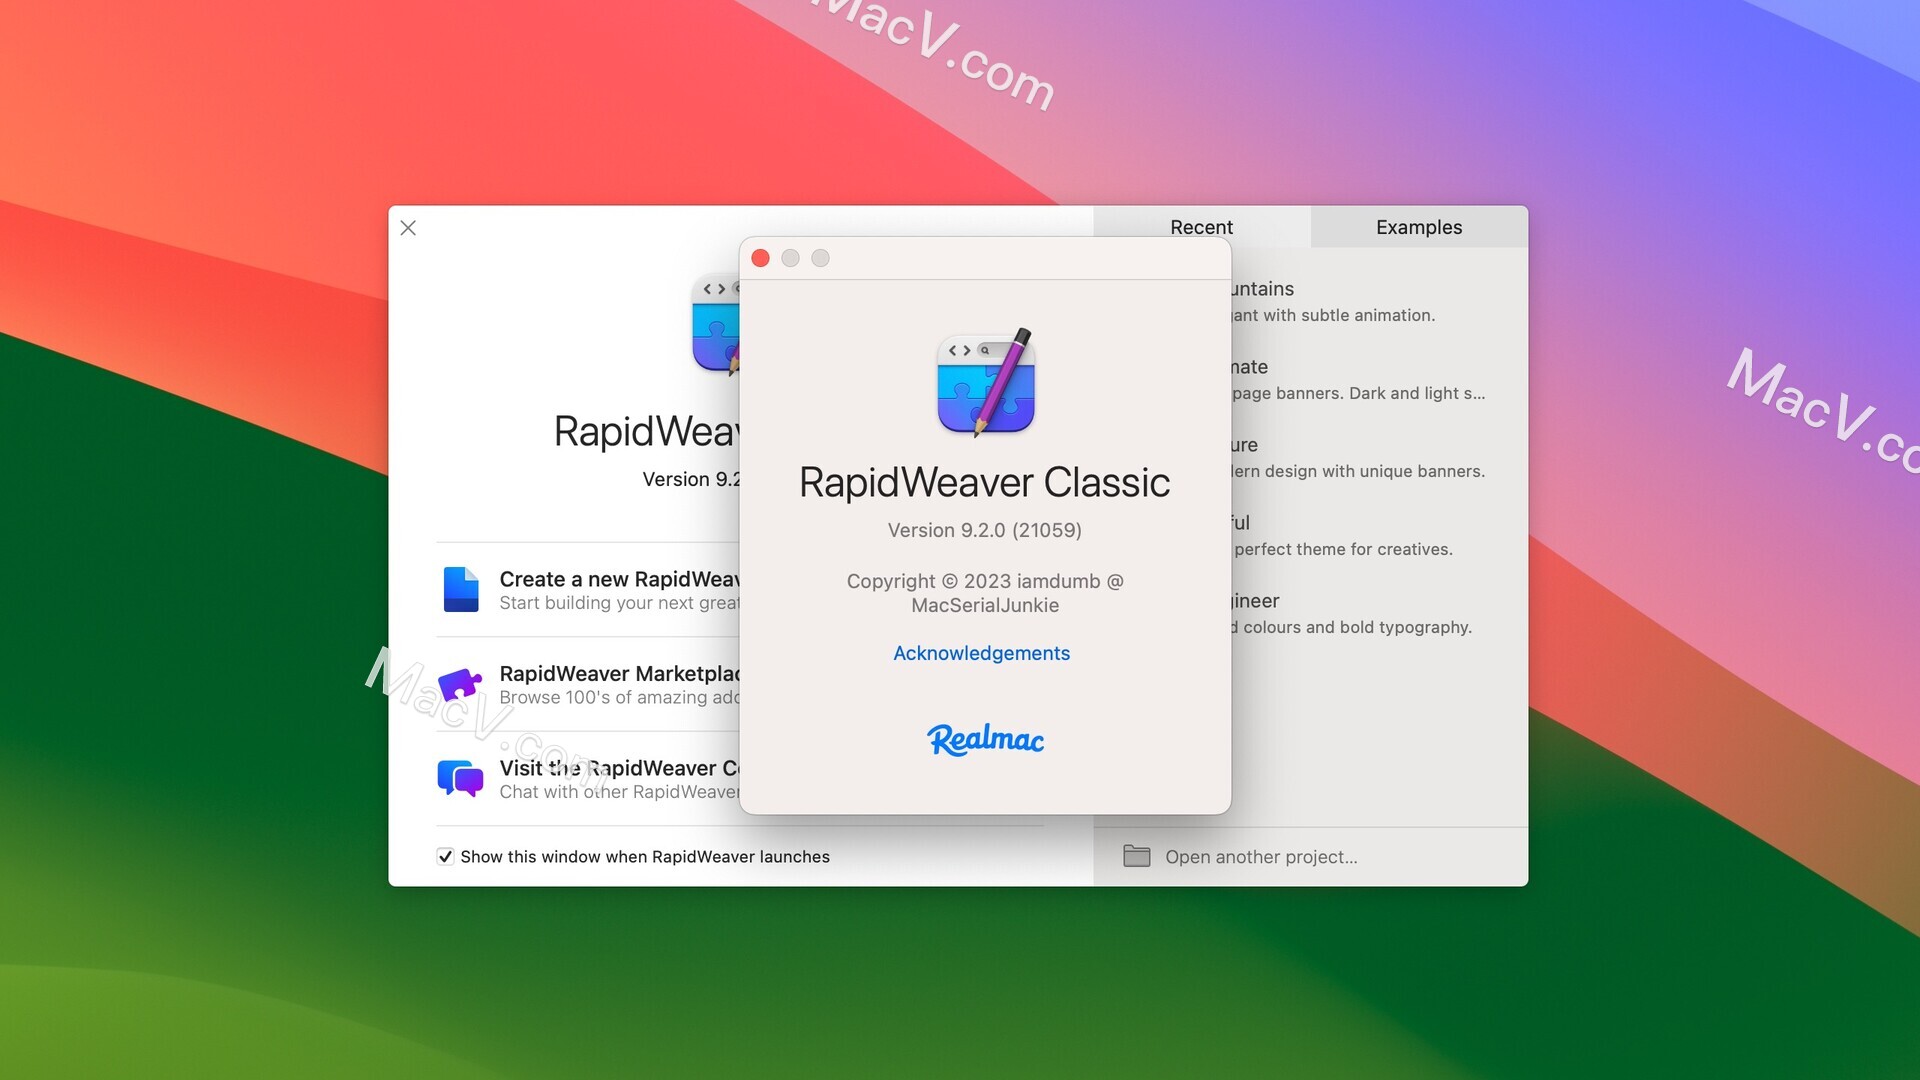Click Show this window when RapidWeaver launches label
Image resolution: width=1920 pixels, height=1080 pixels.
tap(645, 856)
